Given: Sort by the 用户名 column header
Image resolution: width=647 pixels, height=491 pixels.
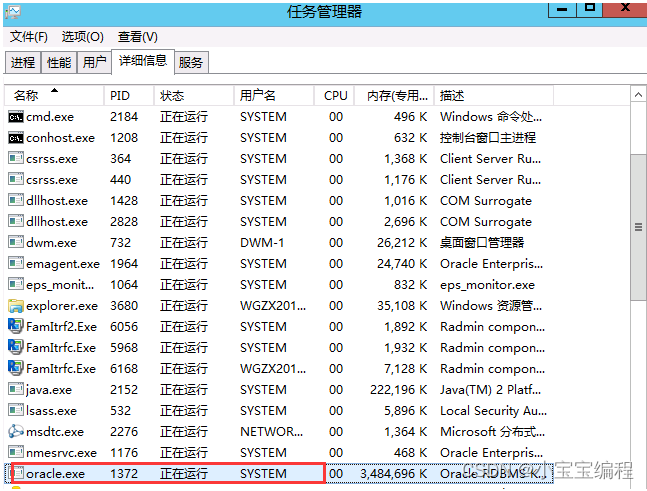Looking at the screenshot, I should (x=274, y=96).
